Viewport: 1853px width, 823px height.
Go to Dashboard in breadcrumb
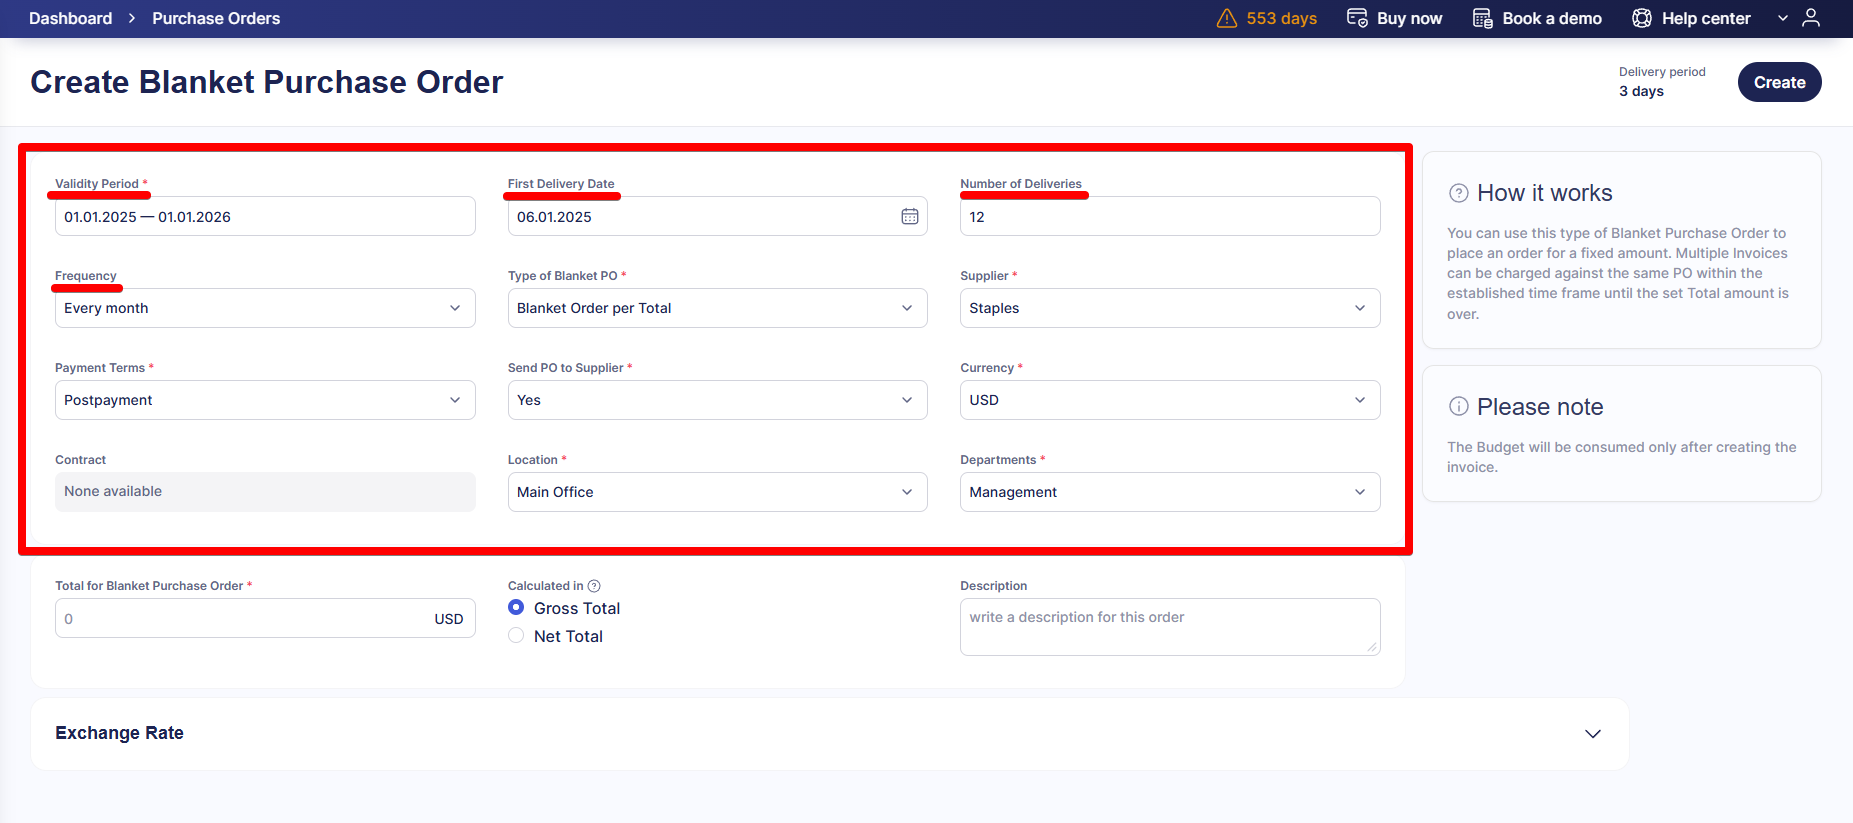(70, 18)
